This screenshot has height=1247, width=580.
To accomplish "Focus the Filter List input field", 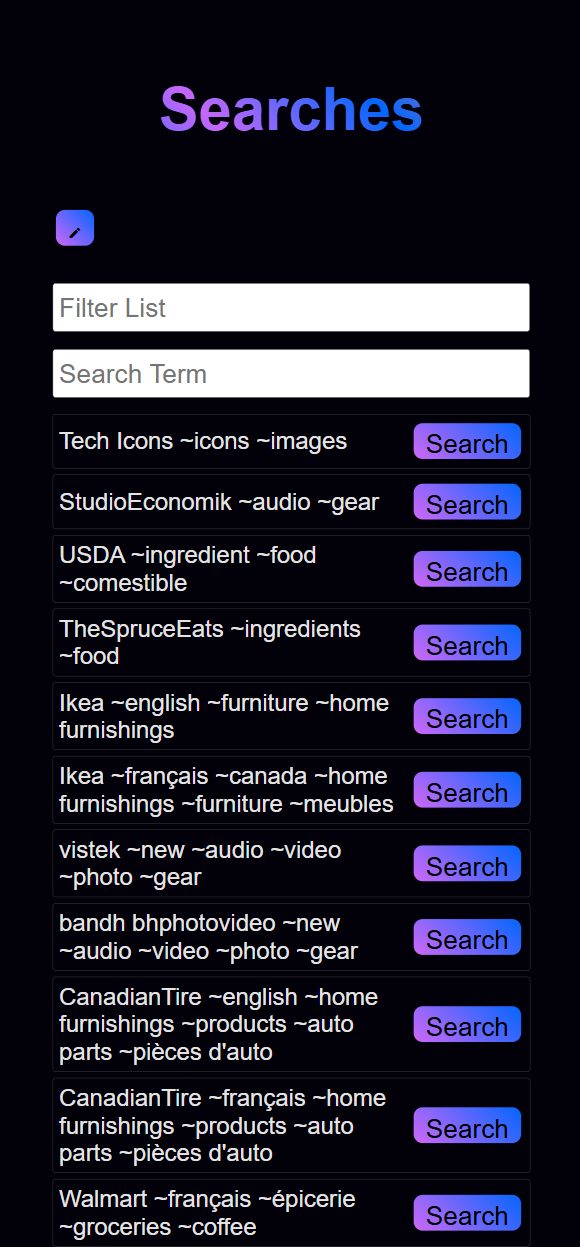I will pyautogui.click(x=291, y=307).
